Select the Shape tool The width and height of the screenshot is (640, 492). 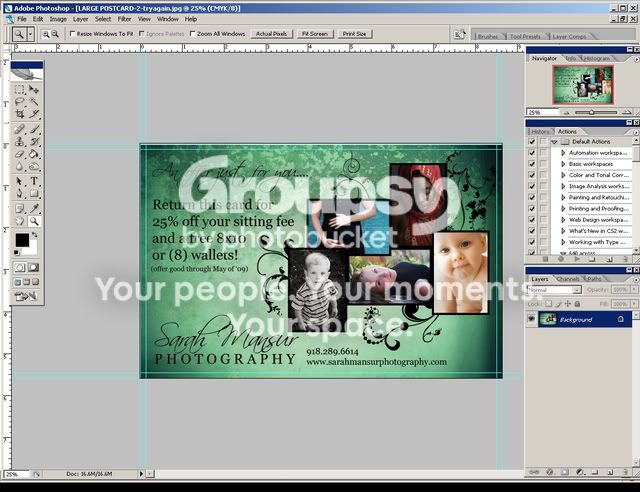point(34,193)
